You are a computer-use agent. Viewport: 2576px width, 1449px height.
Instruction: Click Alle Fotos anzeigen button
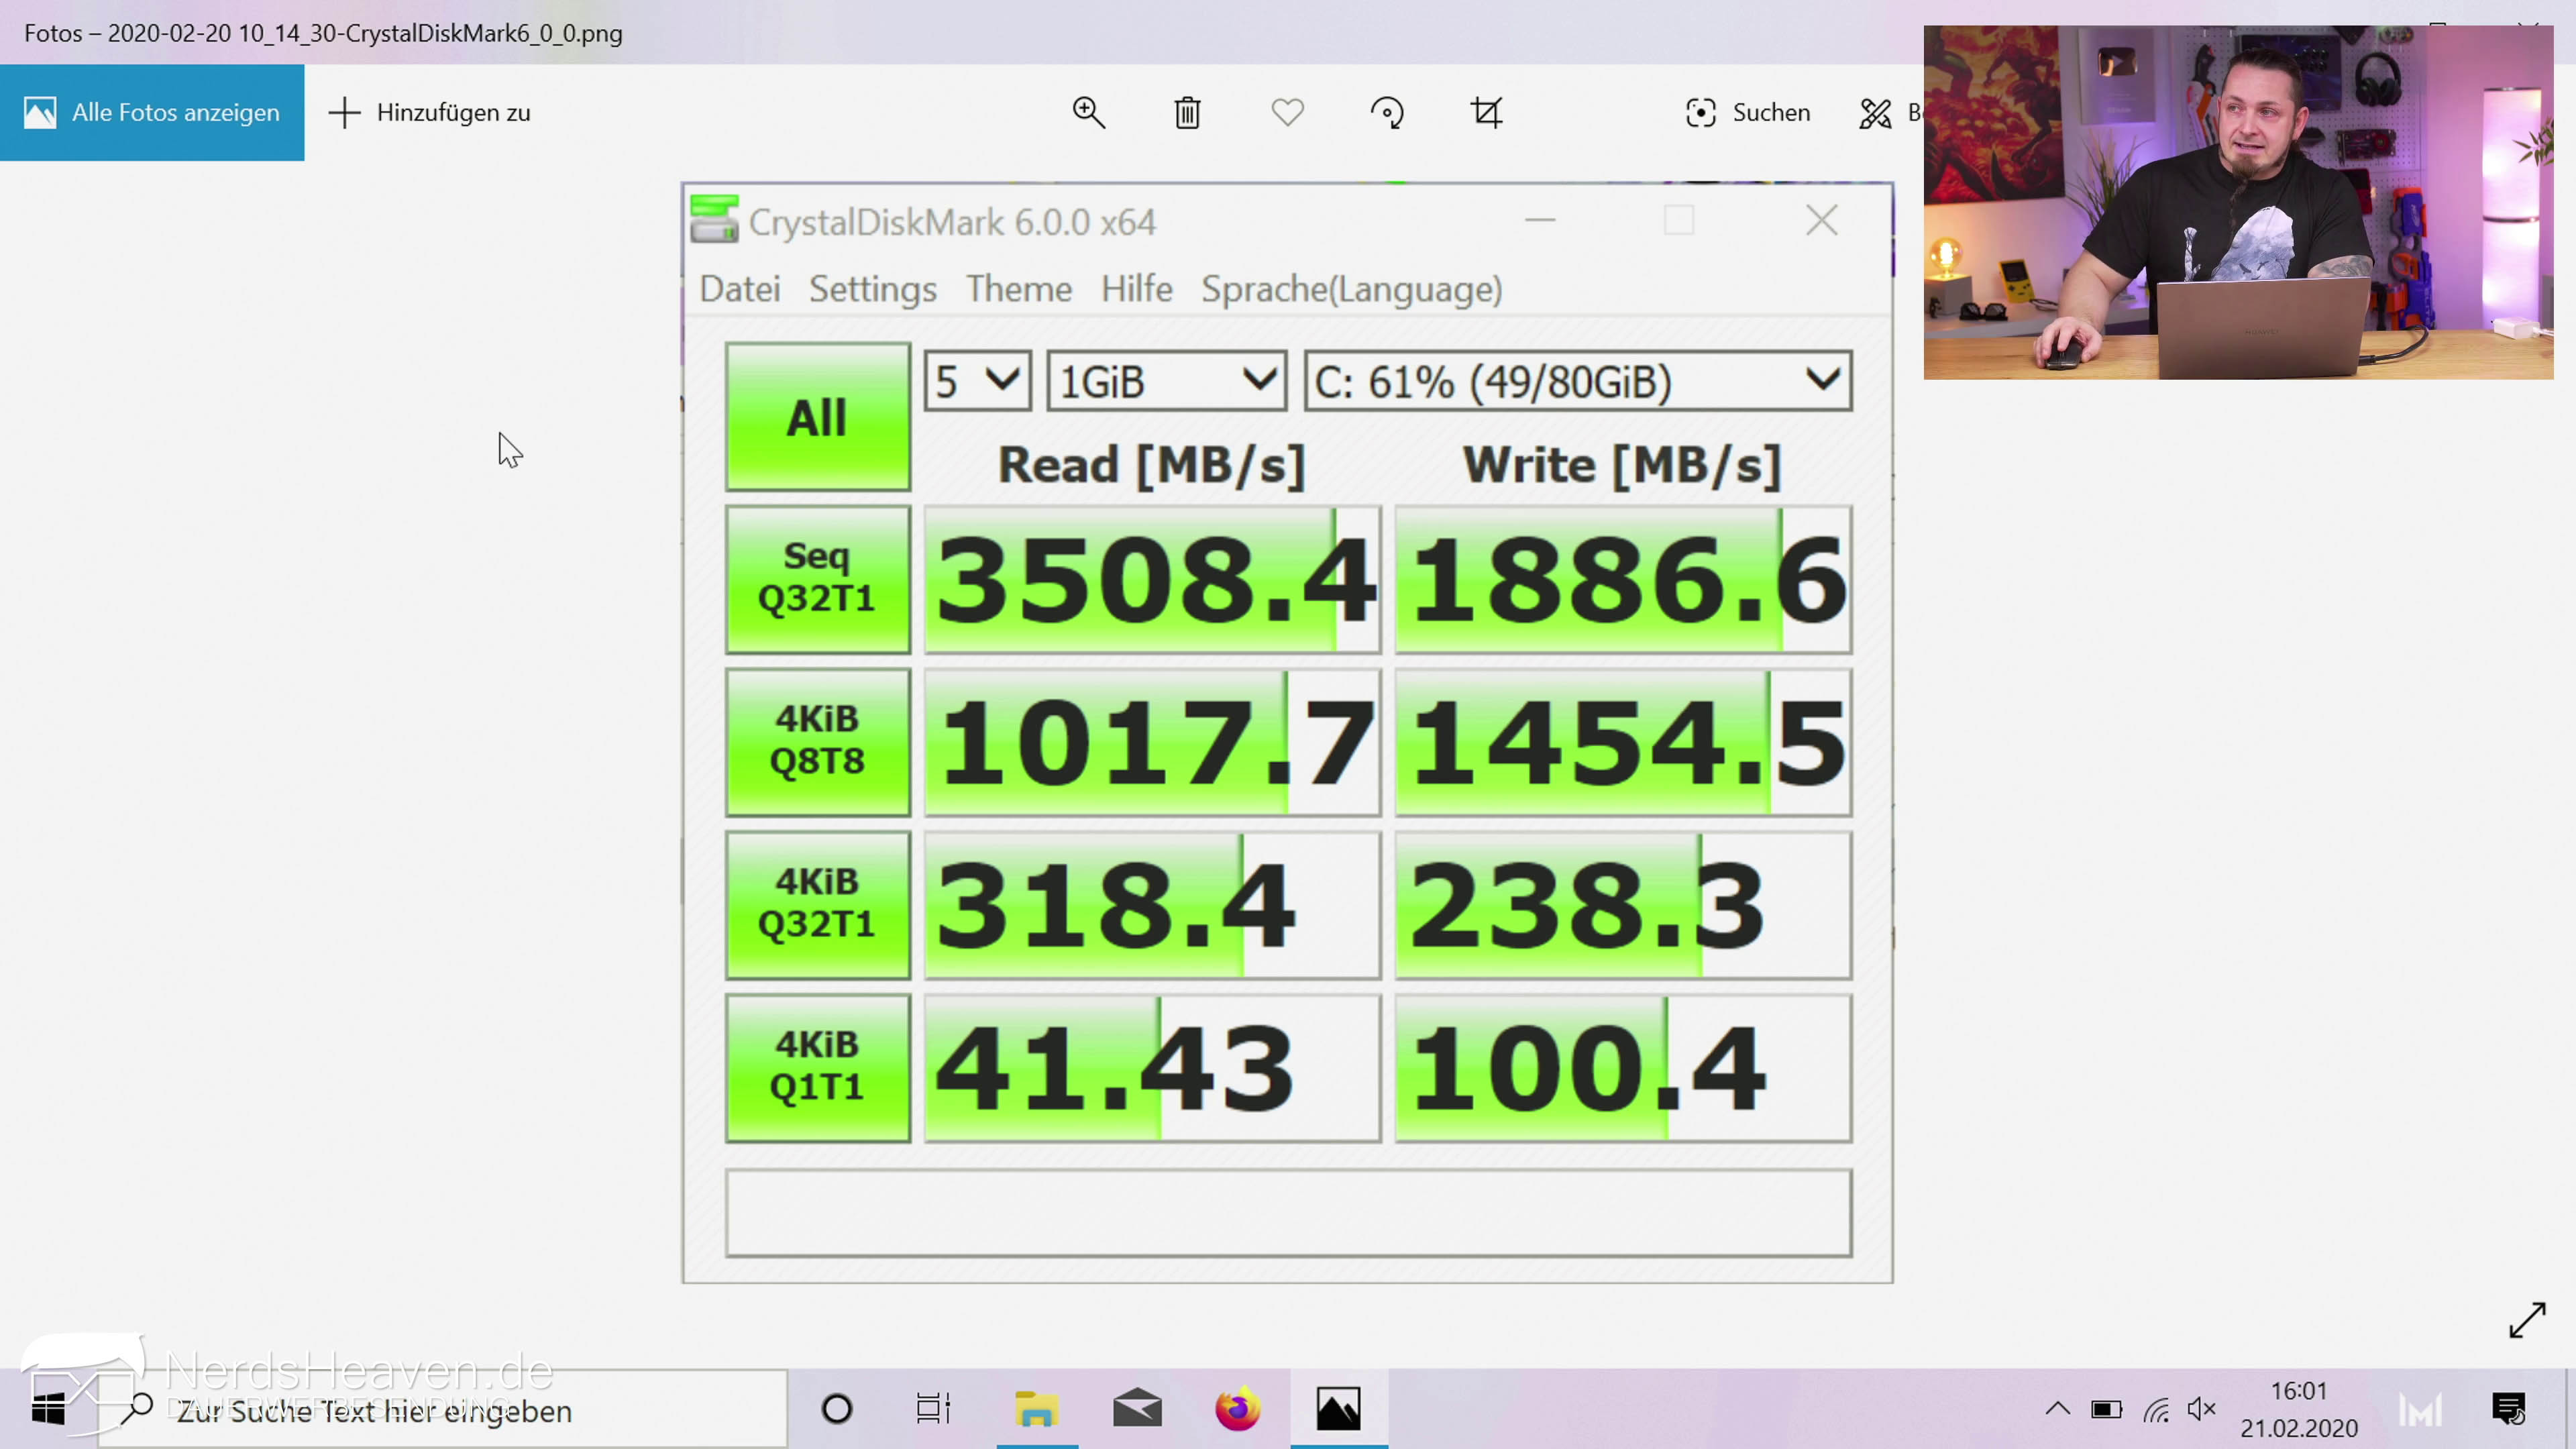152,112
